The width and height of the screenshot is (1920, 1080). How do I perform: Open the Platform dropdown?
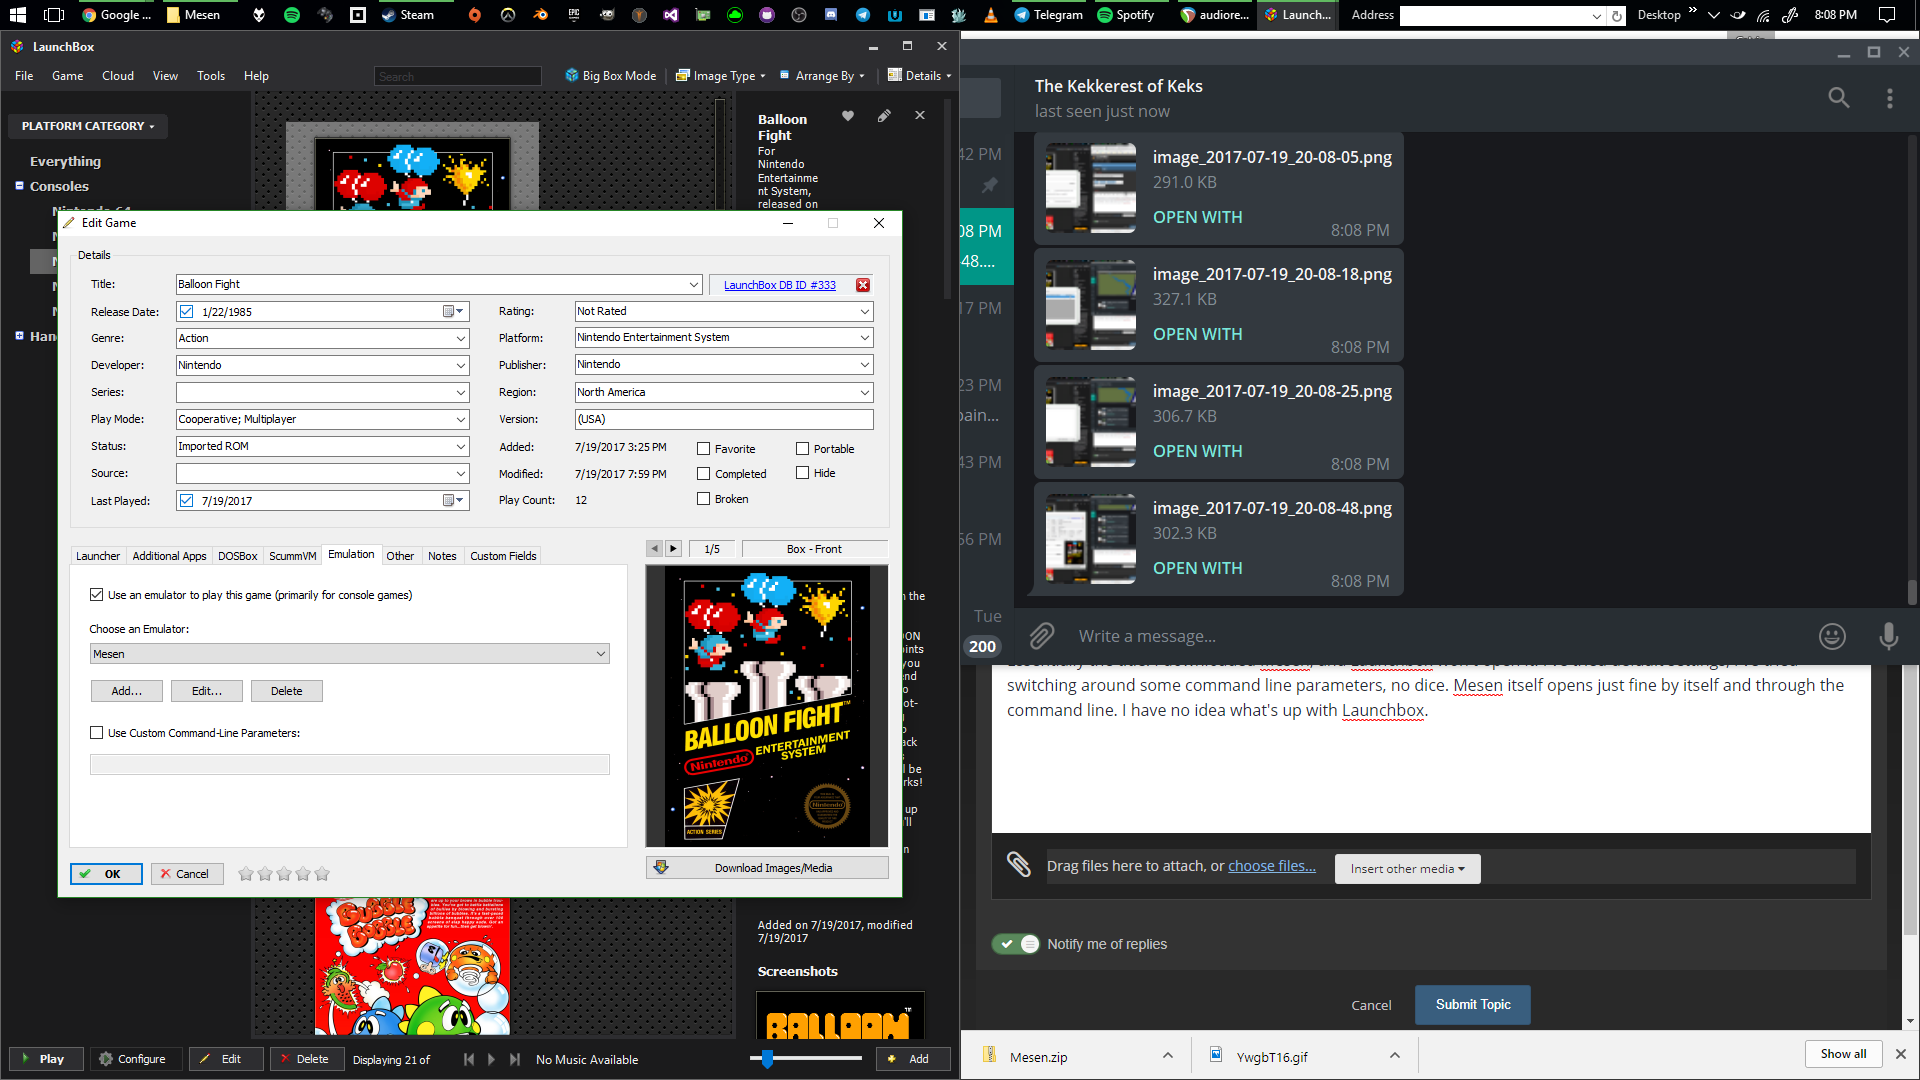pyautogui.click(x=864, y=338)
